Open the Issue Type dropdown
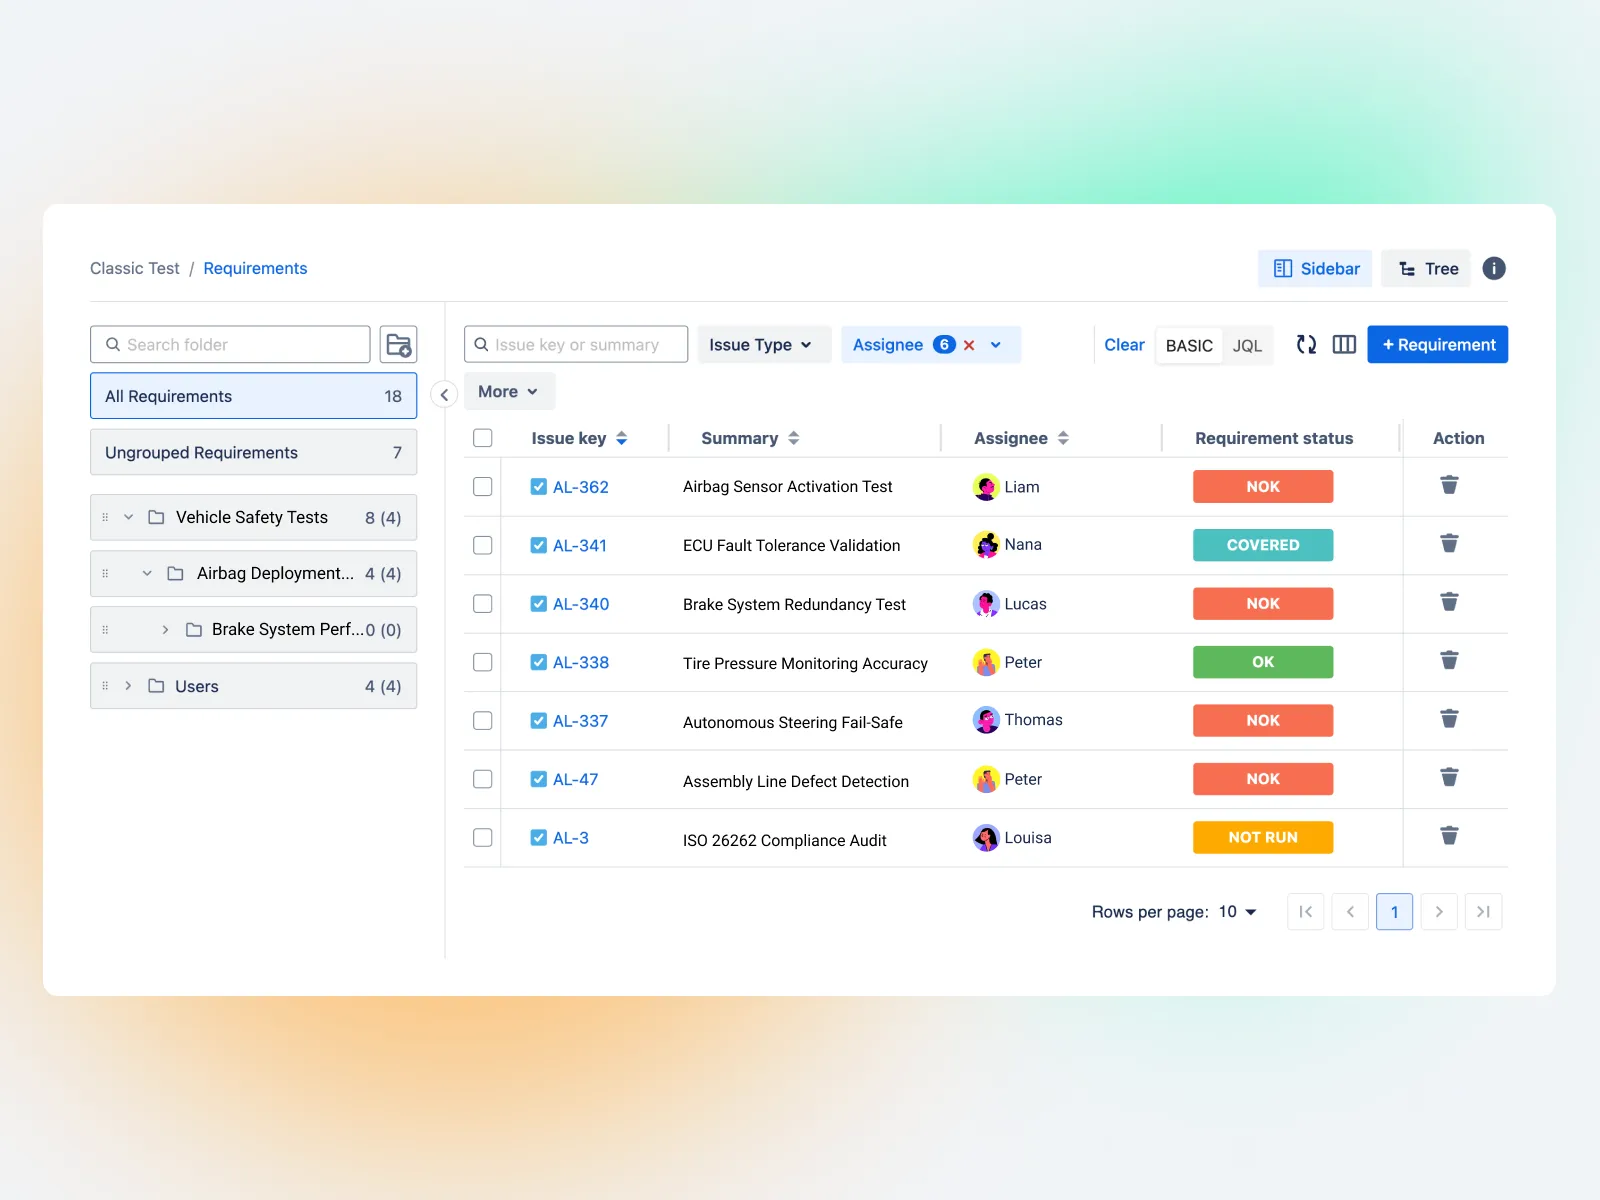The height and width of the screenshot is (1200, 1600). click(x=763, y=345)
